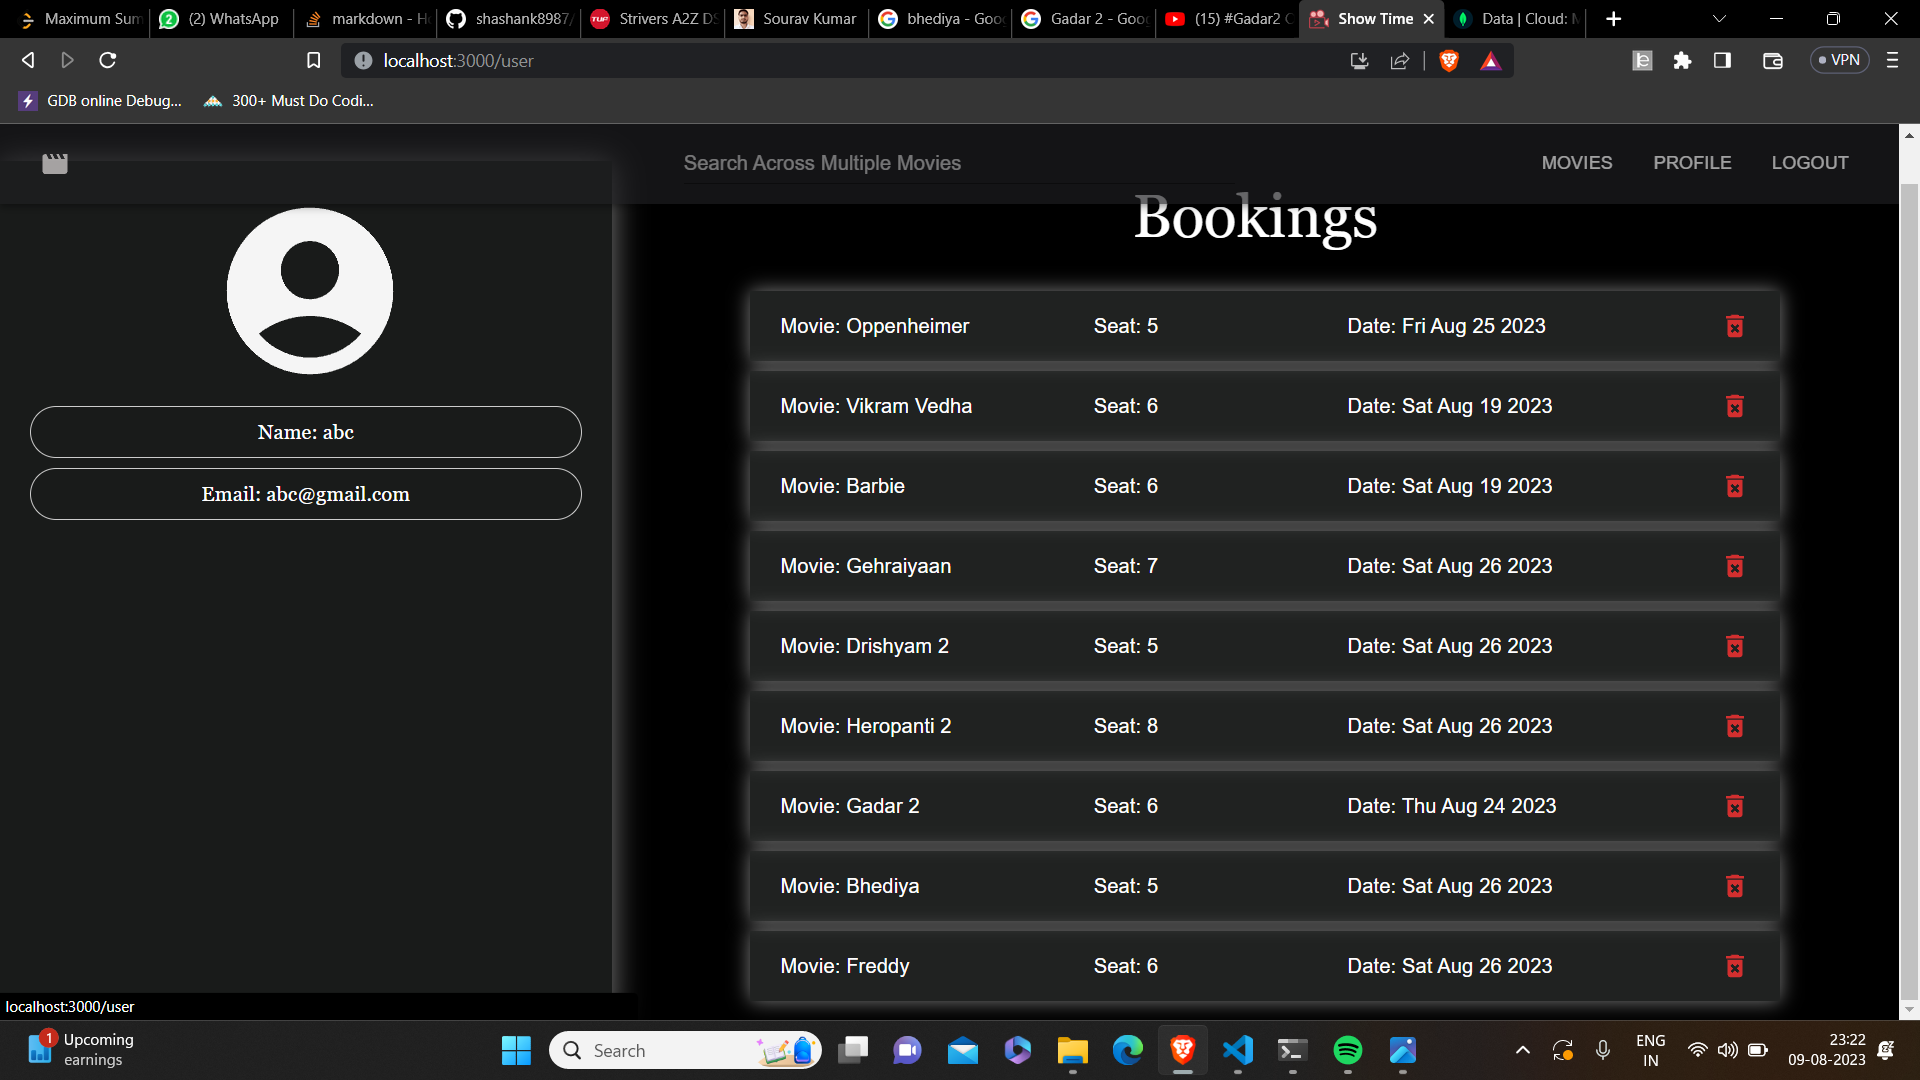Image resolution: width=1920 pixels, height=1080 pixels.
Task: Delete the Gadar 2 booking
Action: 1735,806
